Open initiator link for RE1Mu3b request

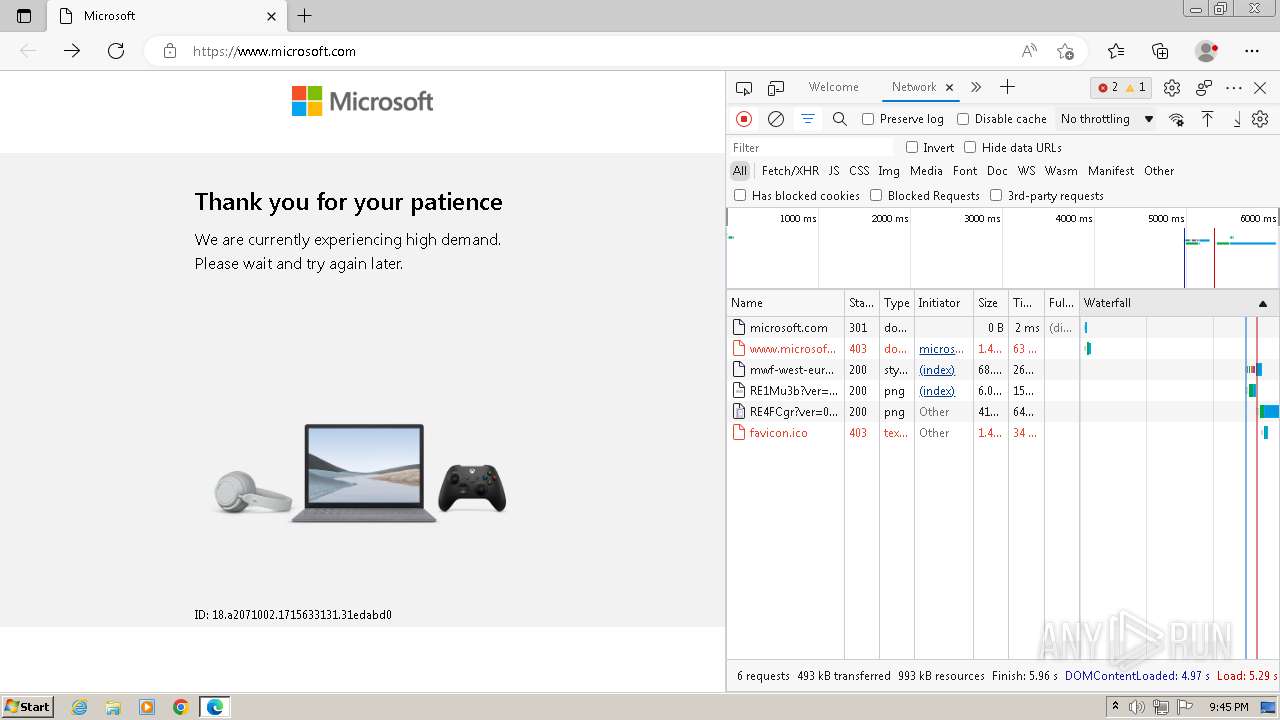[937, 391]
